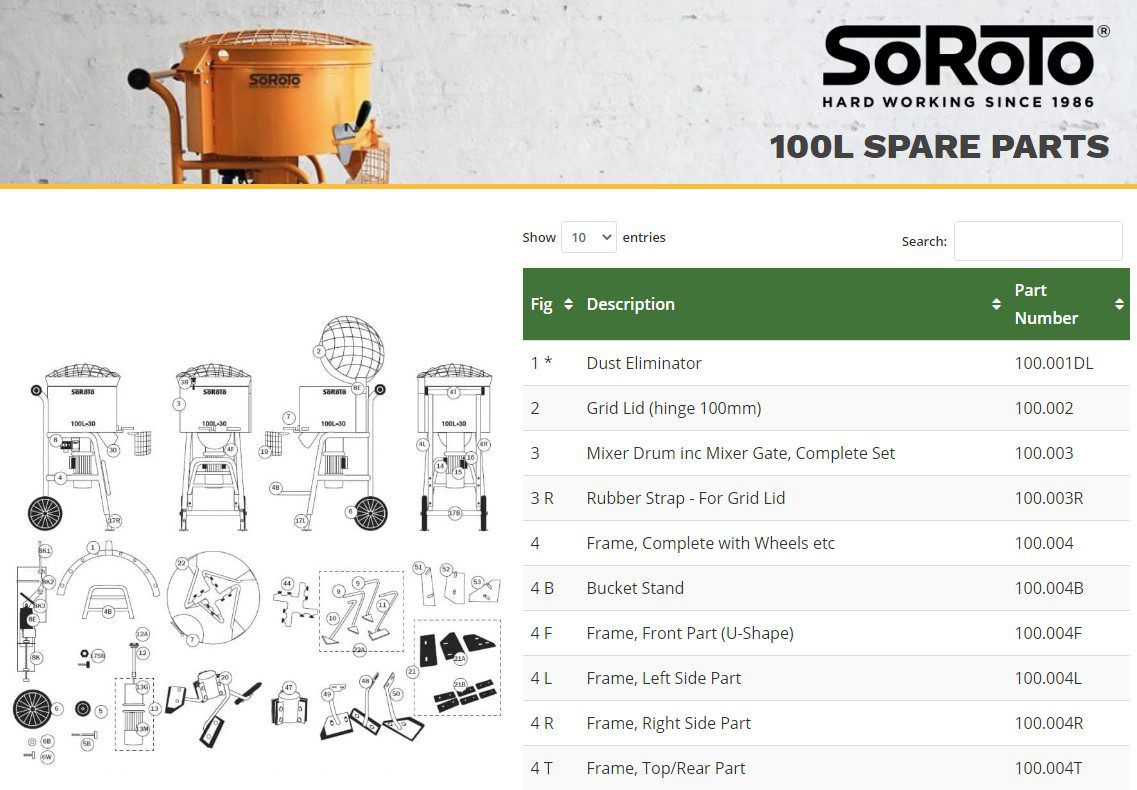Select the Grid Lid (hinge 100mm) row

coord(826,408)
